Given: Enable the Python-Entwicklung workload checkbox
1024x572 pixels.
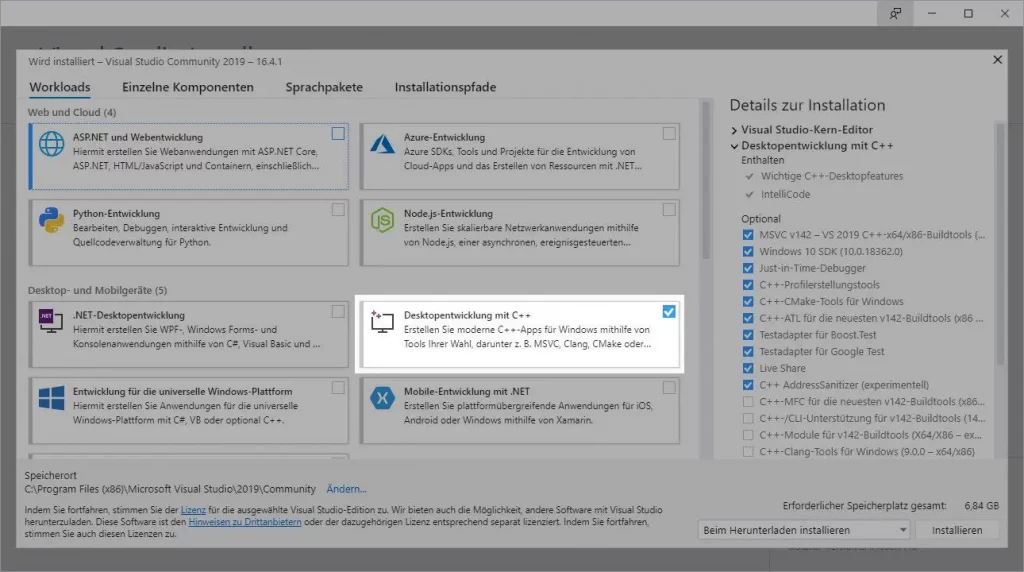Looking at the screenshot, I should tap(338, 209).
